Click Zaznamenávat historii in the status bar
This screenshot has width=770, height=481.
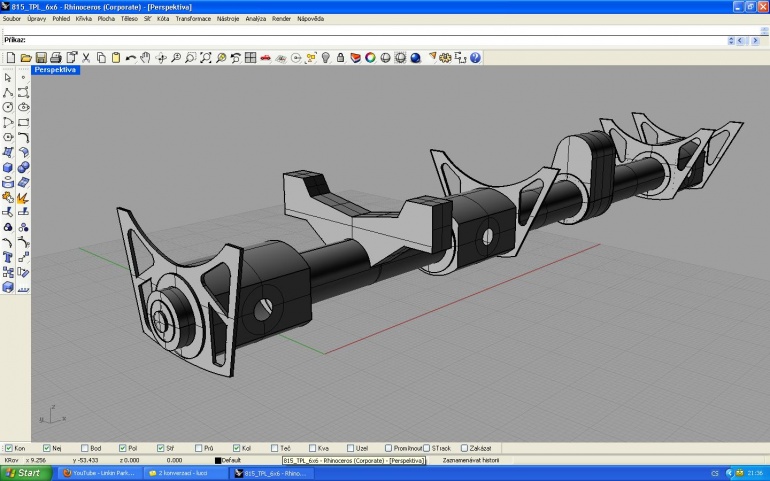pyautogui.click(x=470, y=460)
